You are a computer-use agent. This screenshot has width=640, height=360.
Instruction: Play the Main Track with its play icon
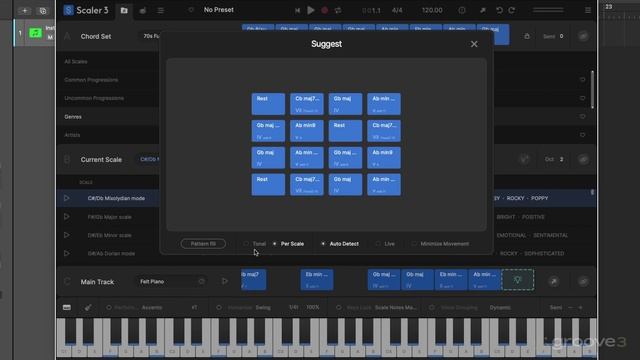224,281
